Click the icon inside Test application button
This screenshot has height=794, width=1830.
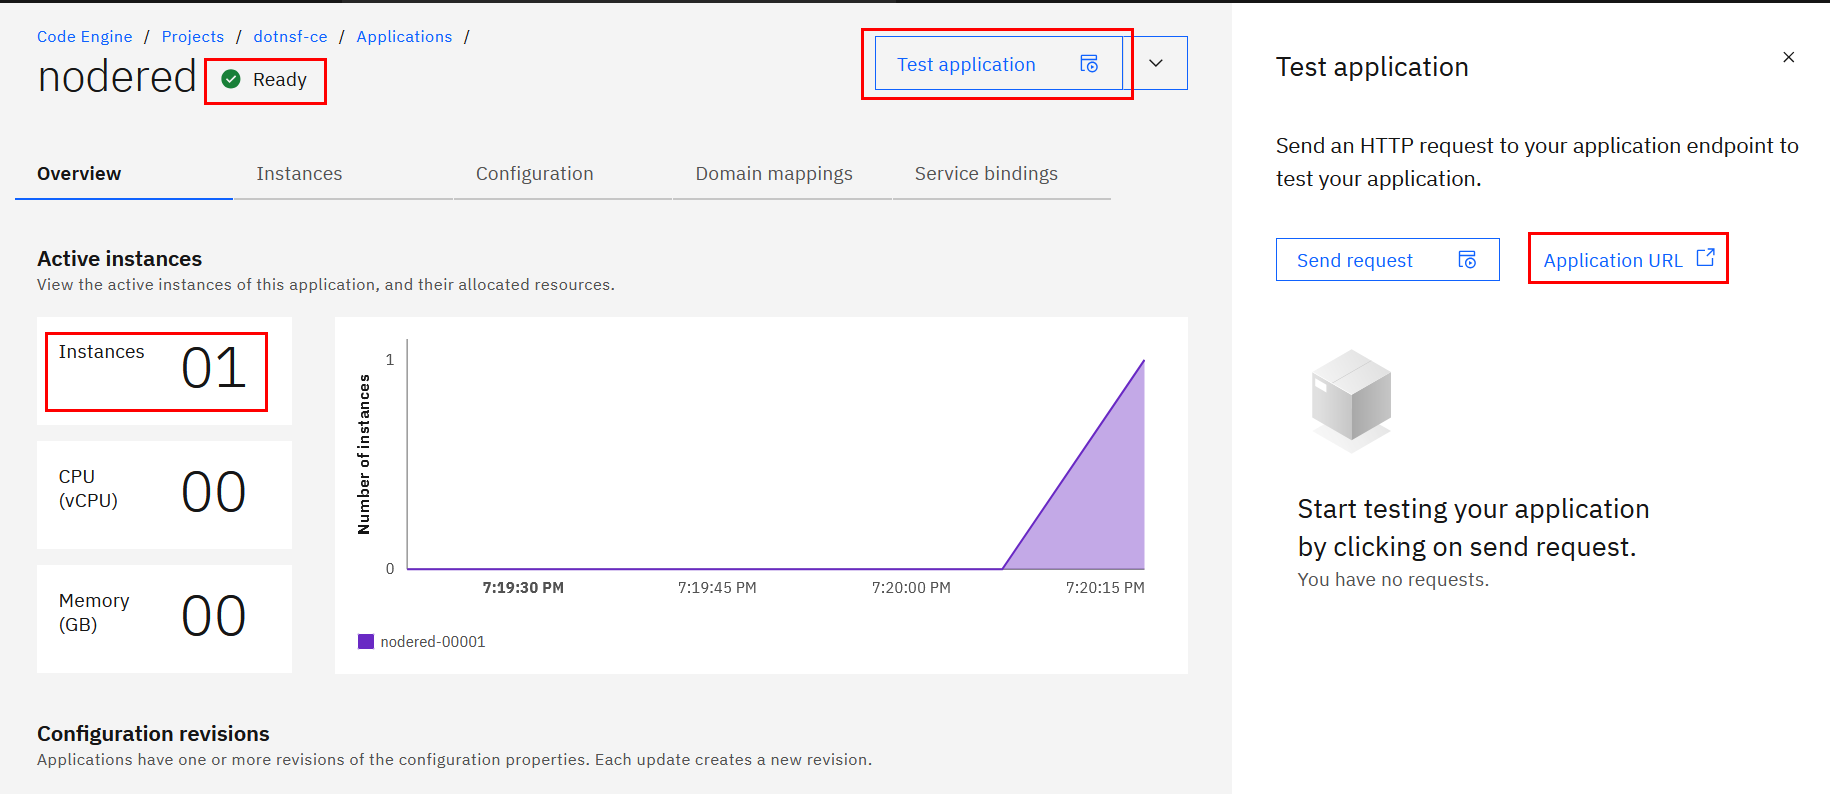coord(1089,64)
